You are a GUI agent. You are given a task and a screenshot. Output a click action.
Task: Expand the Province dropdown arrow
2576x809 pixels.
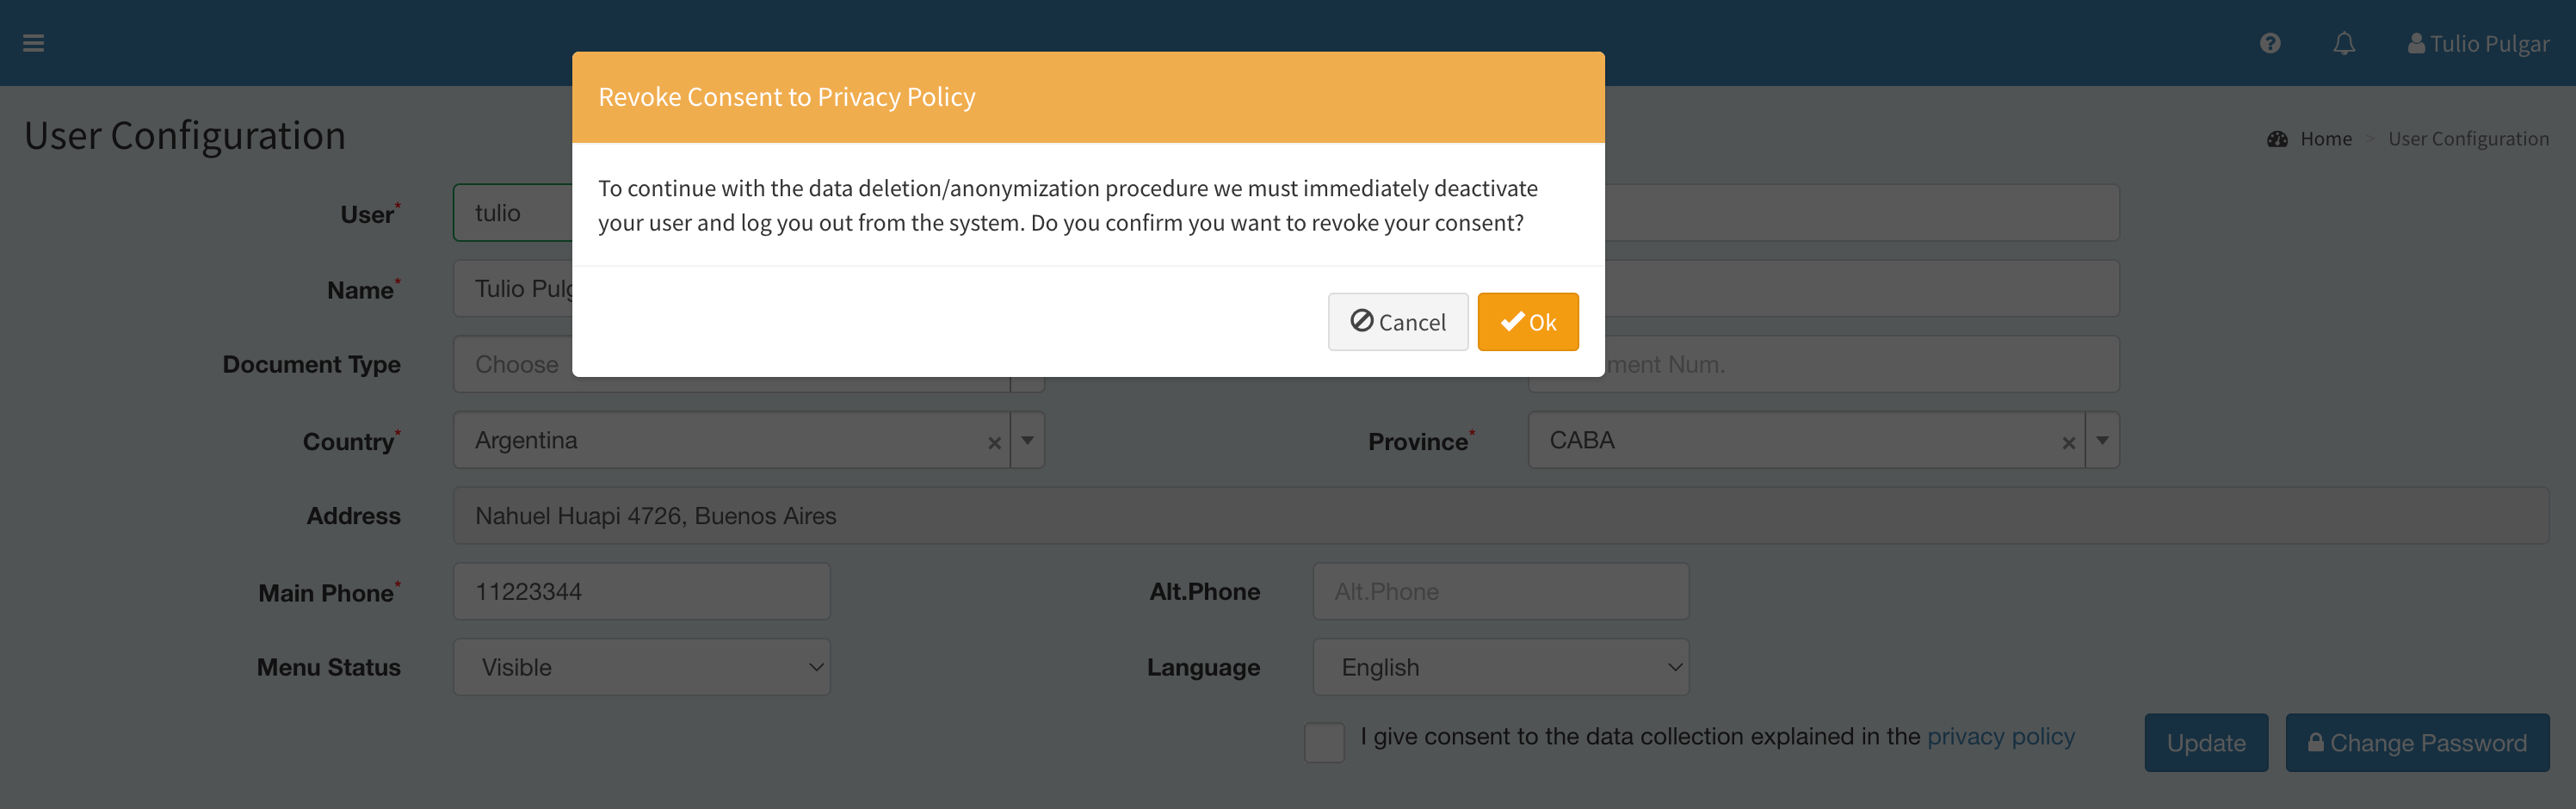pyautogui.click(x=2102, y=440)
